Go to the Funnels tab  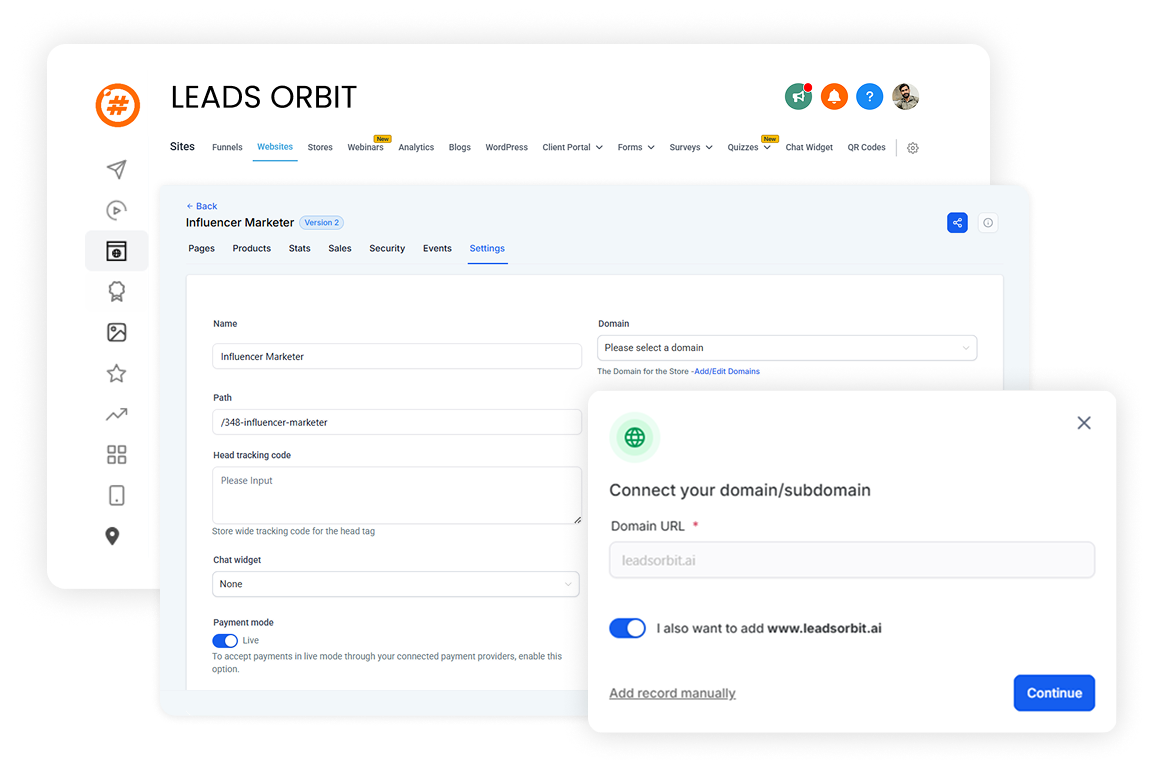227,147
